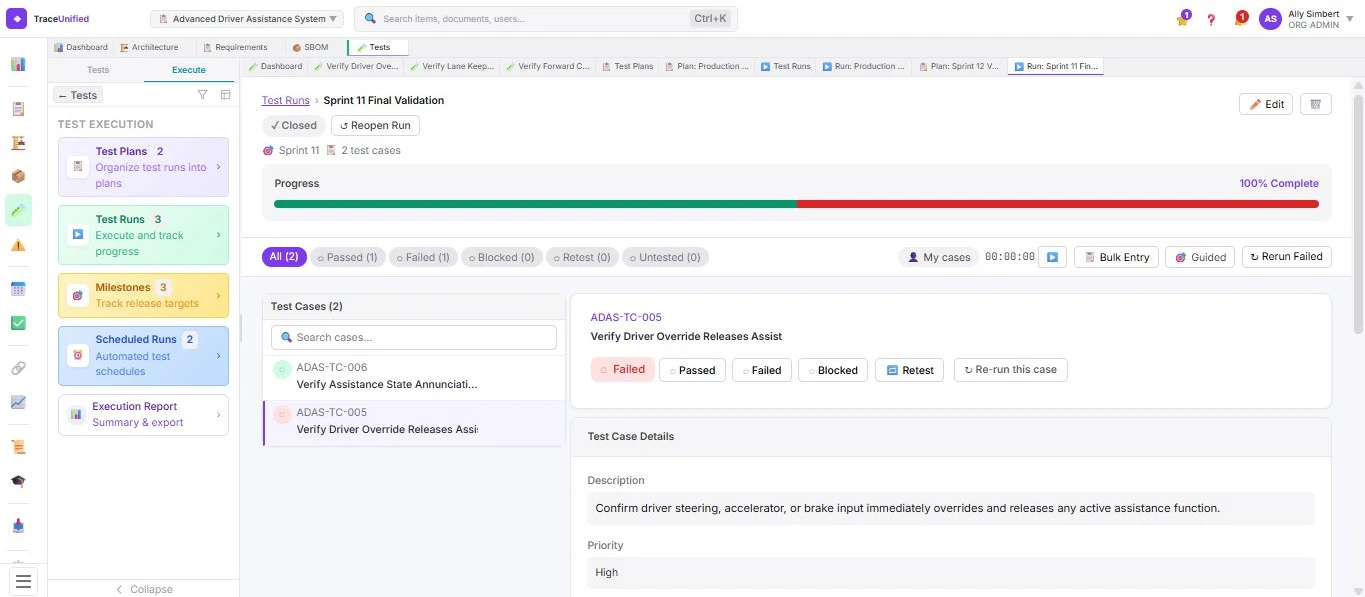Open the line chart analytics icon in left rail
Image resolution: width=1365 pixels, height=597 pixels.
18,402
